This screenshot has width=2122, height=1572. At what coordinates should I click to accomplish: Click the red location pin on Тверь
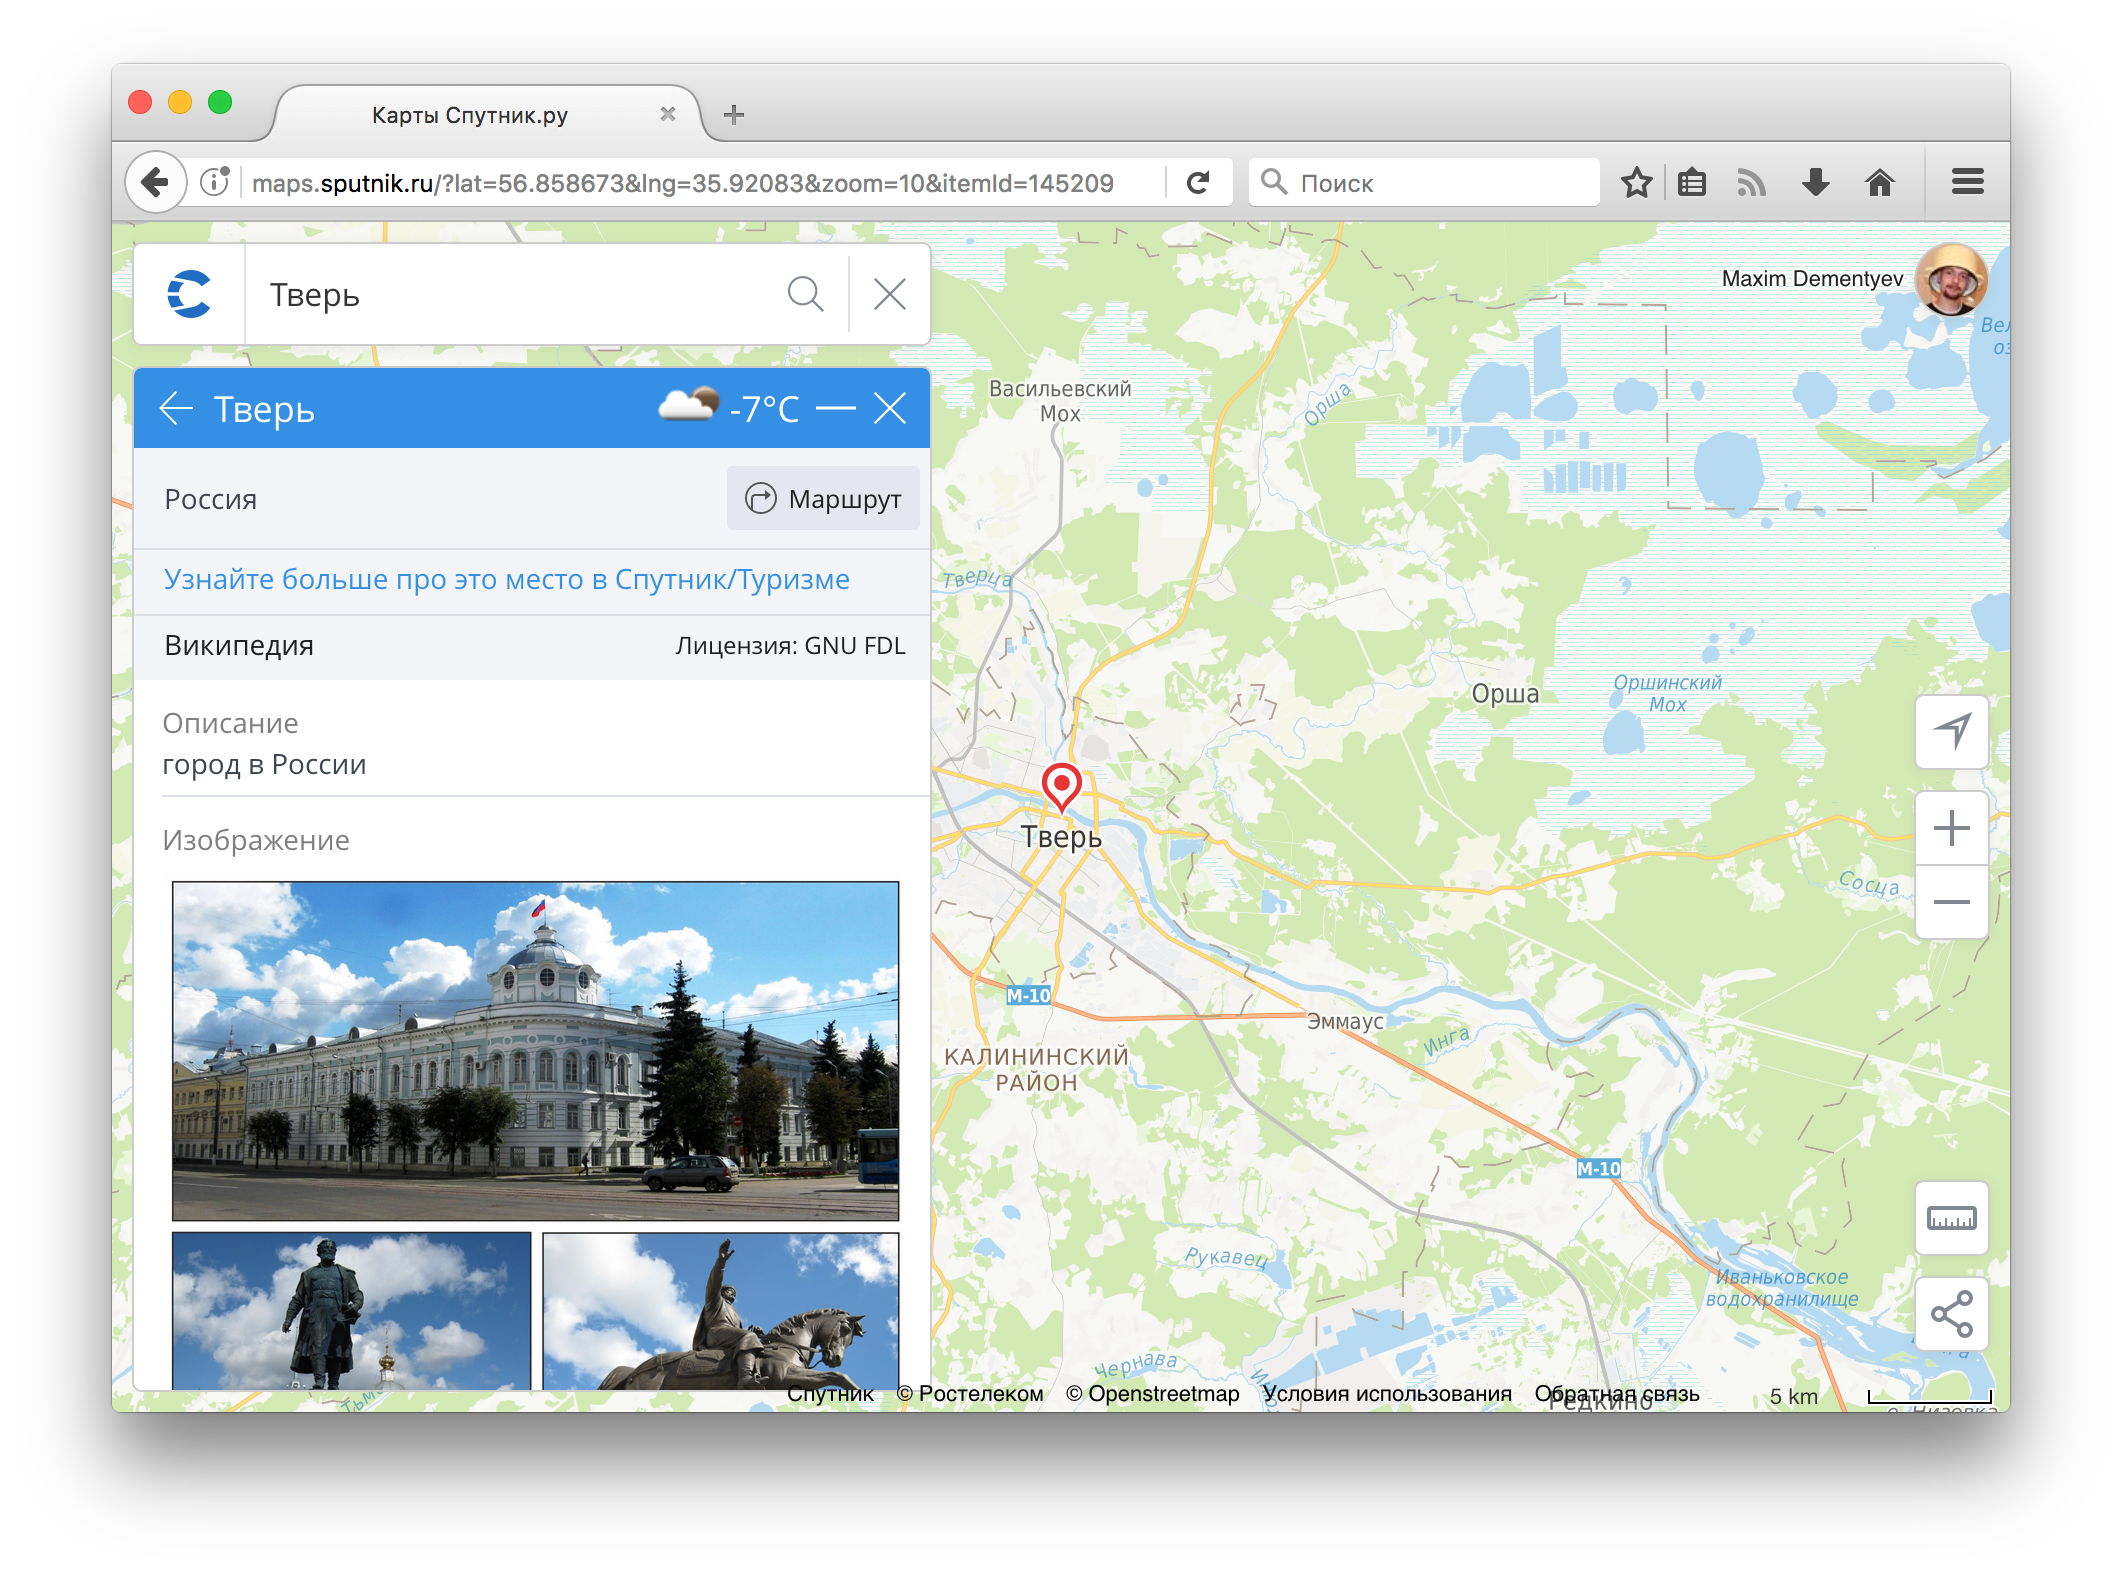(x=1061, y=786)
